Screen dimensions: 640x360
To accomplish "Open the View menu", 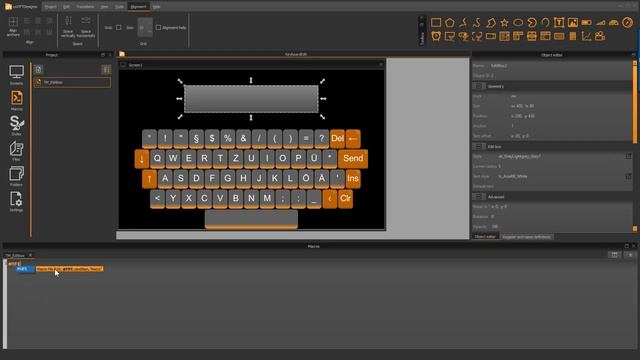I will click(104, 7).
